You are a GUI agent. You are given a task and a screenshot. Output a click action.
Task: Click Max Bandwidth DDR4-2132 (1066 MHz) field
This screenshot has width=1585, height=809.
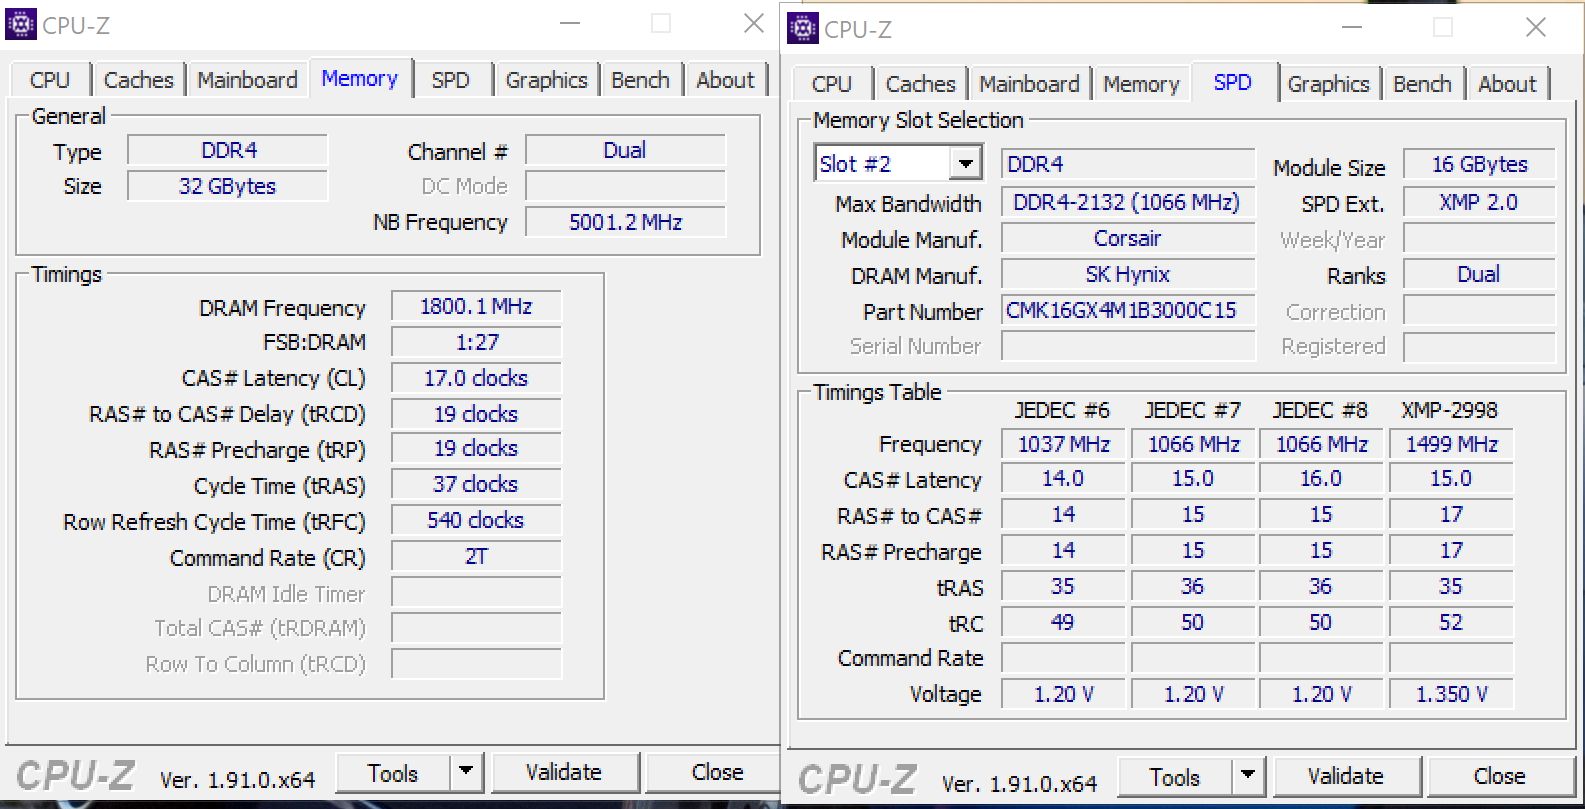(1128, 203)
